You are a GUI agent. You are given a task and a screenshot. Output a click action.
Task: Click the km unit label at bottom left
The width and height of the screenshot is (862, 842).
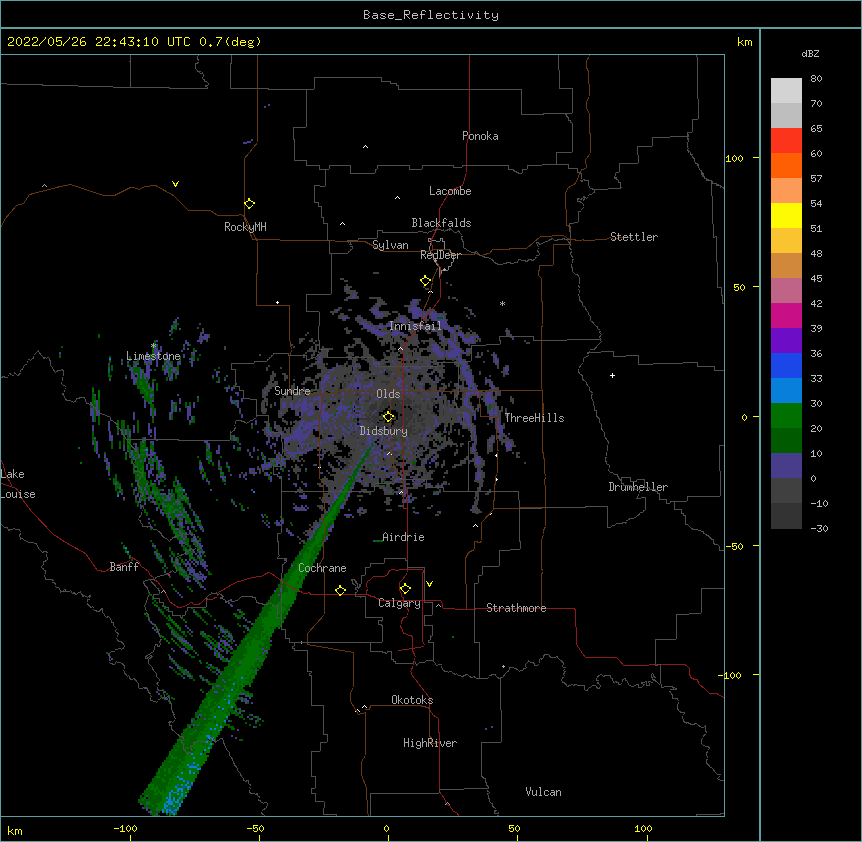[x=15, y=831]
